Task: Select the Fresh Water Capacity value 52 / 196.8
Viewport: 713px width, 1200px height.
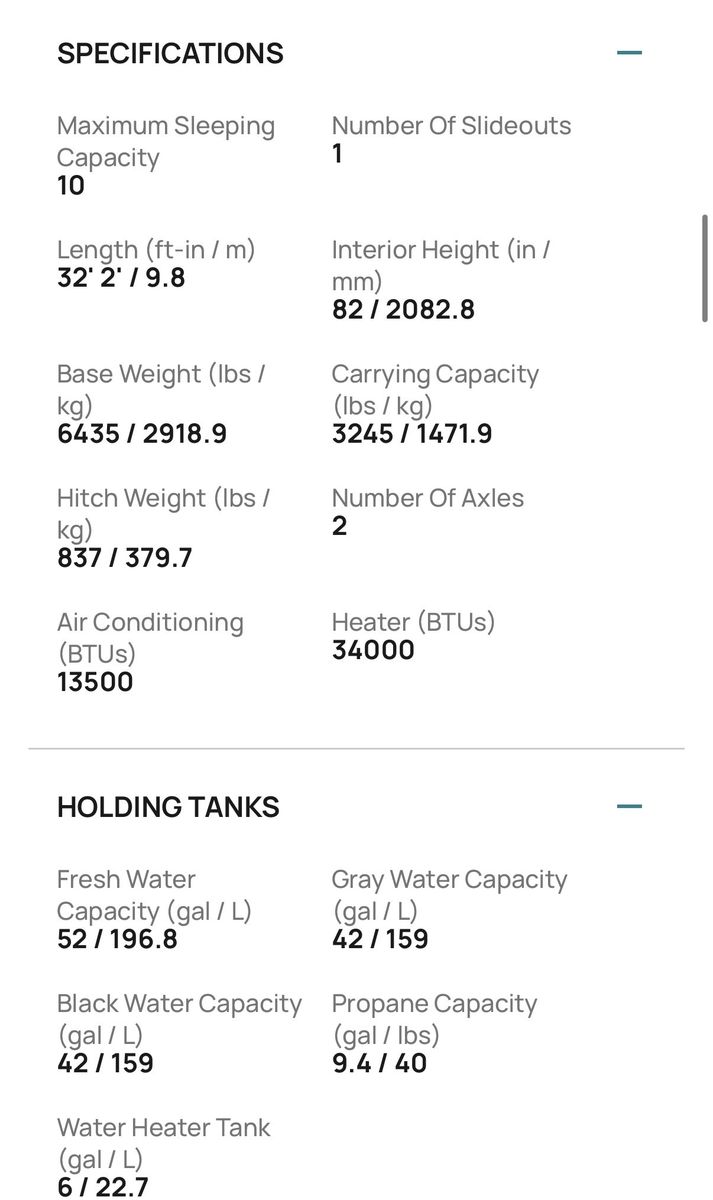Action: [x=117, y=939]
